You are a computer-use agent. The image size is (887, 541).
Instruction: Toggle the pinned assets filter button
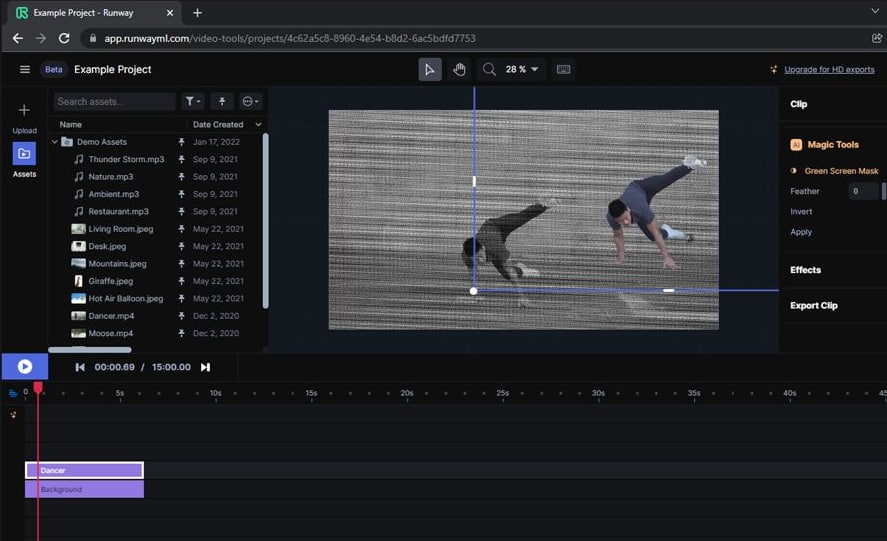tap(221, 101)
